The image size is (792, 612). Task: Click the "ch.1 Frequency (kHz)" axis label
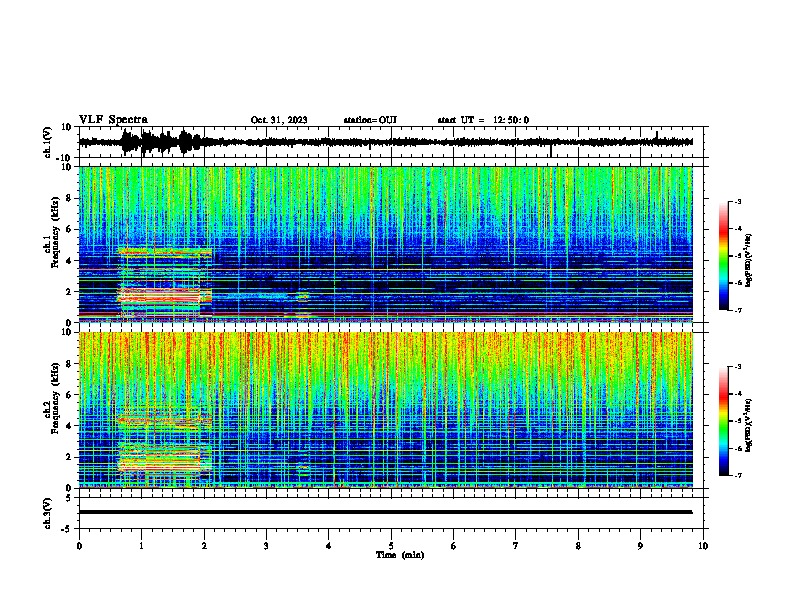click(x=52, y=232)
